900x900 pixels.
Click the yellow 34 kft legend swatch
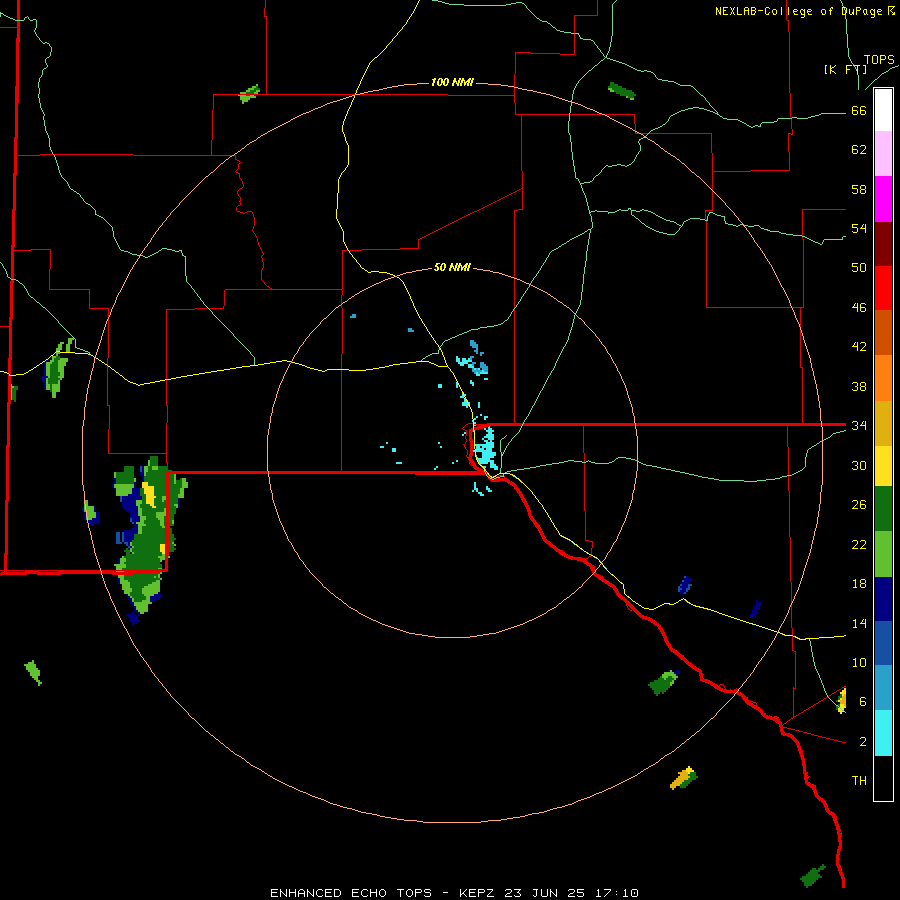(883, 466)
